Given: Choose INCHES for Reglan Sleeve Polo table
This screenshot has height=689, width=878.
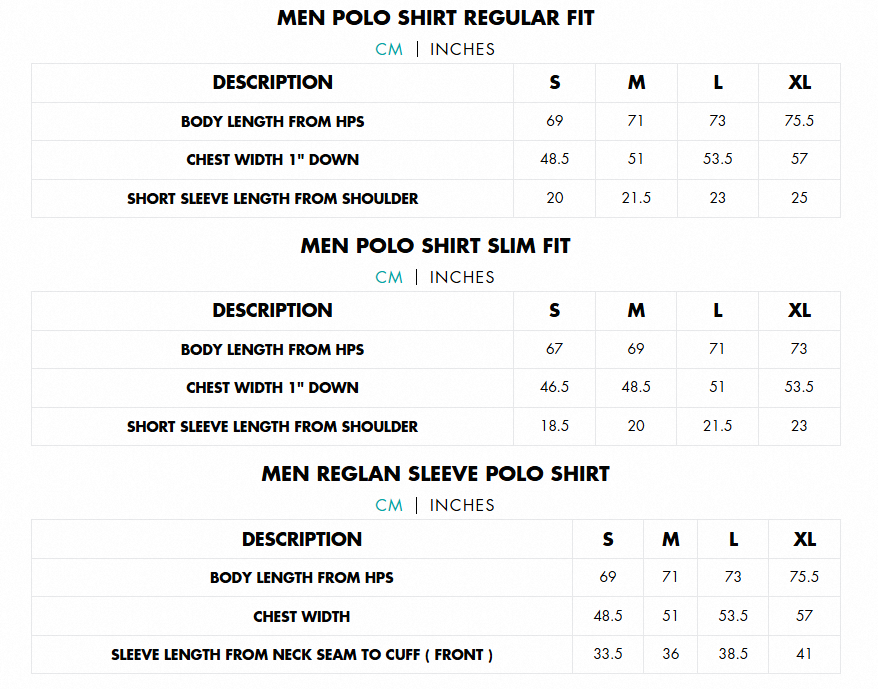Looking at the screenshot, I should coord(462,505).
